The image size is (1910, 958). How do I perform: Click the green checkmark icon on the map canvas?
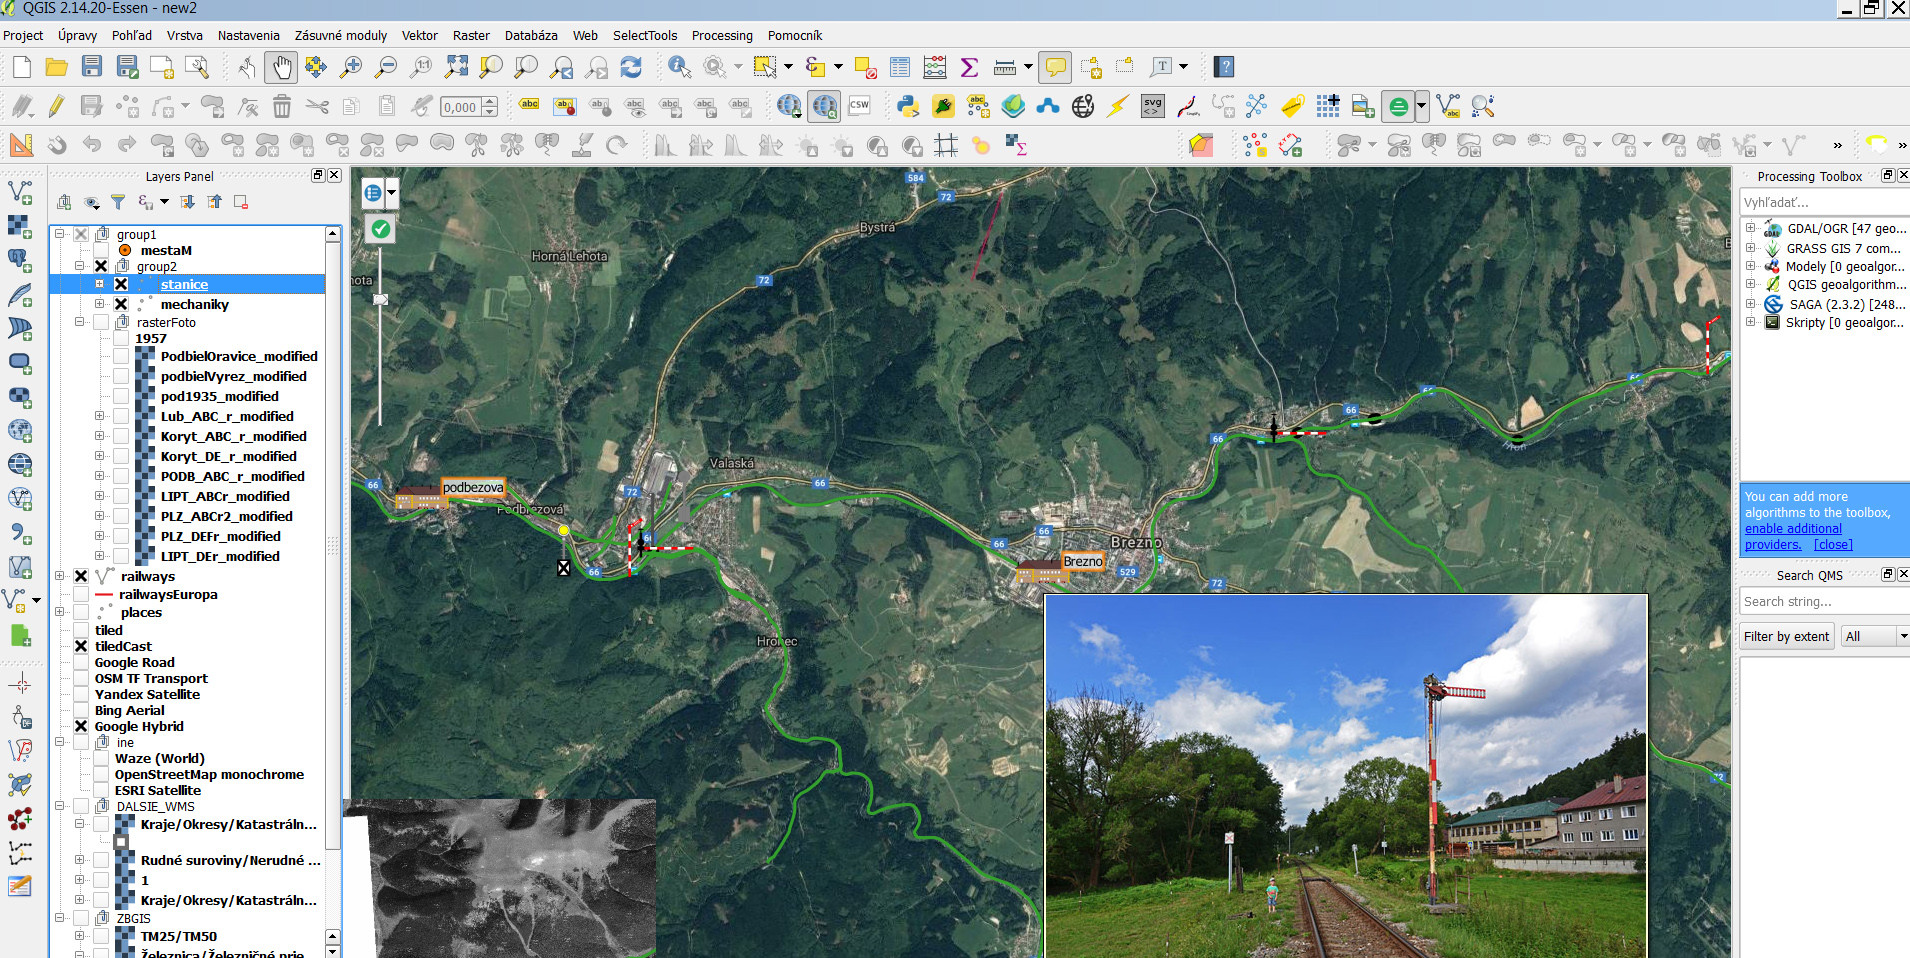tap(380, 229)
